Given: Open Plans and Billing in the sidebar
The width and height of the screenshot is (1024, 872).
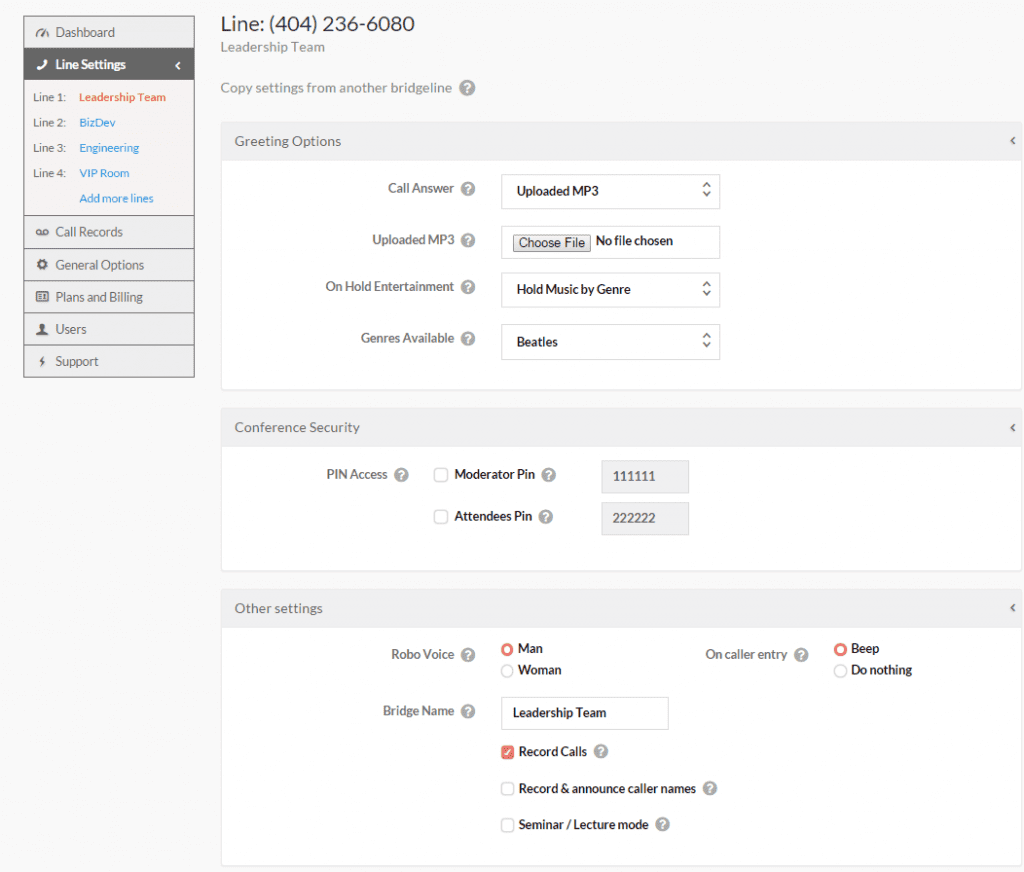Looking at the screenshot, I should click(109, 297).
